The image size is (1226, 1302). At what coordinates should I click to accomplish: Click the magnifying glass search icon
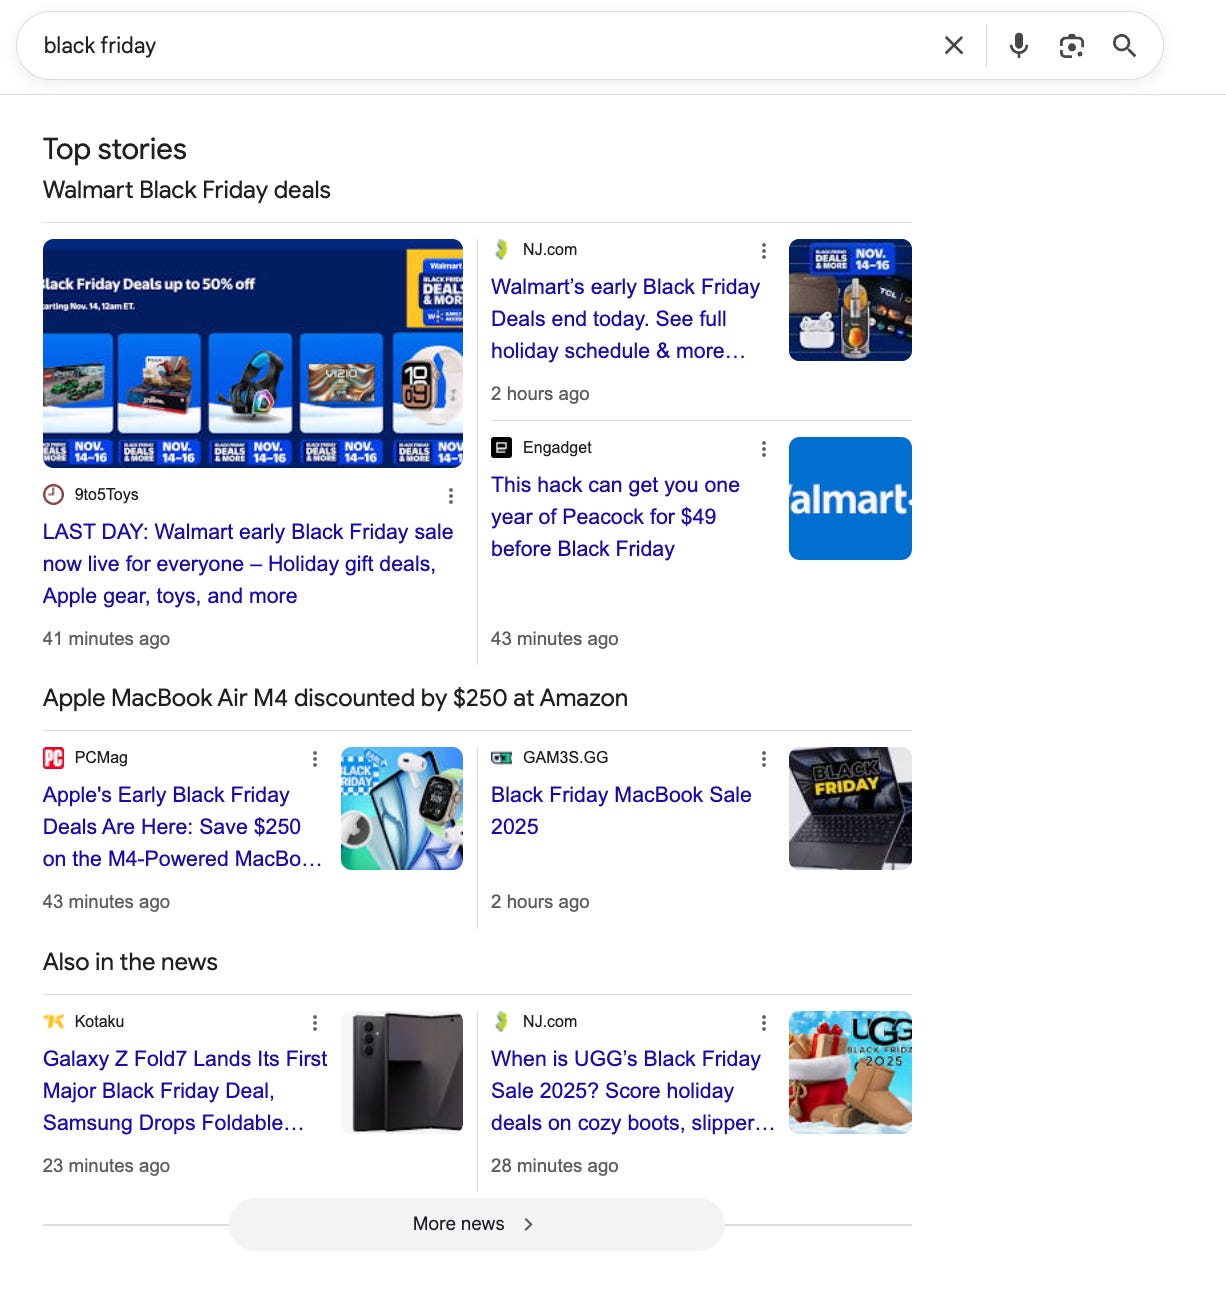coord(1125,45)
